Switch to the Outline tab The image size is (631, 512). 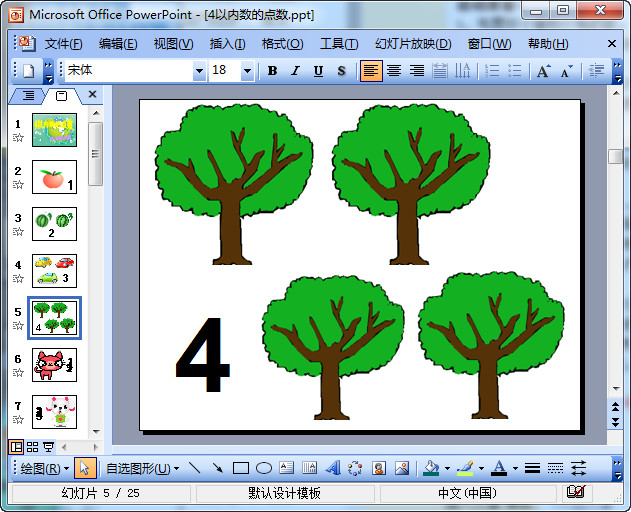[x=28, y=96]
